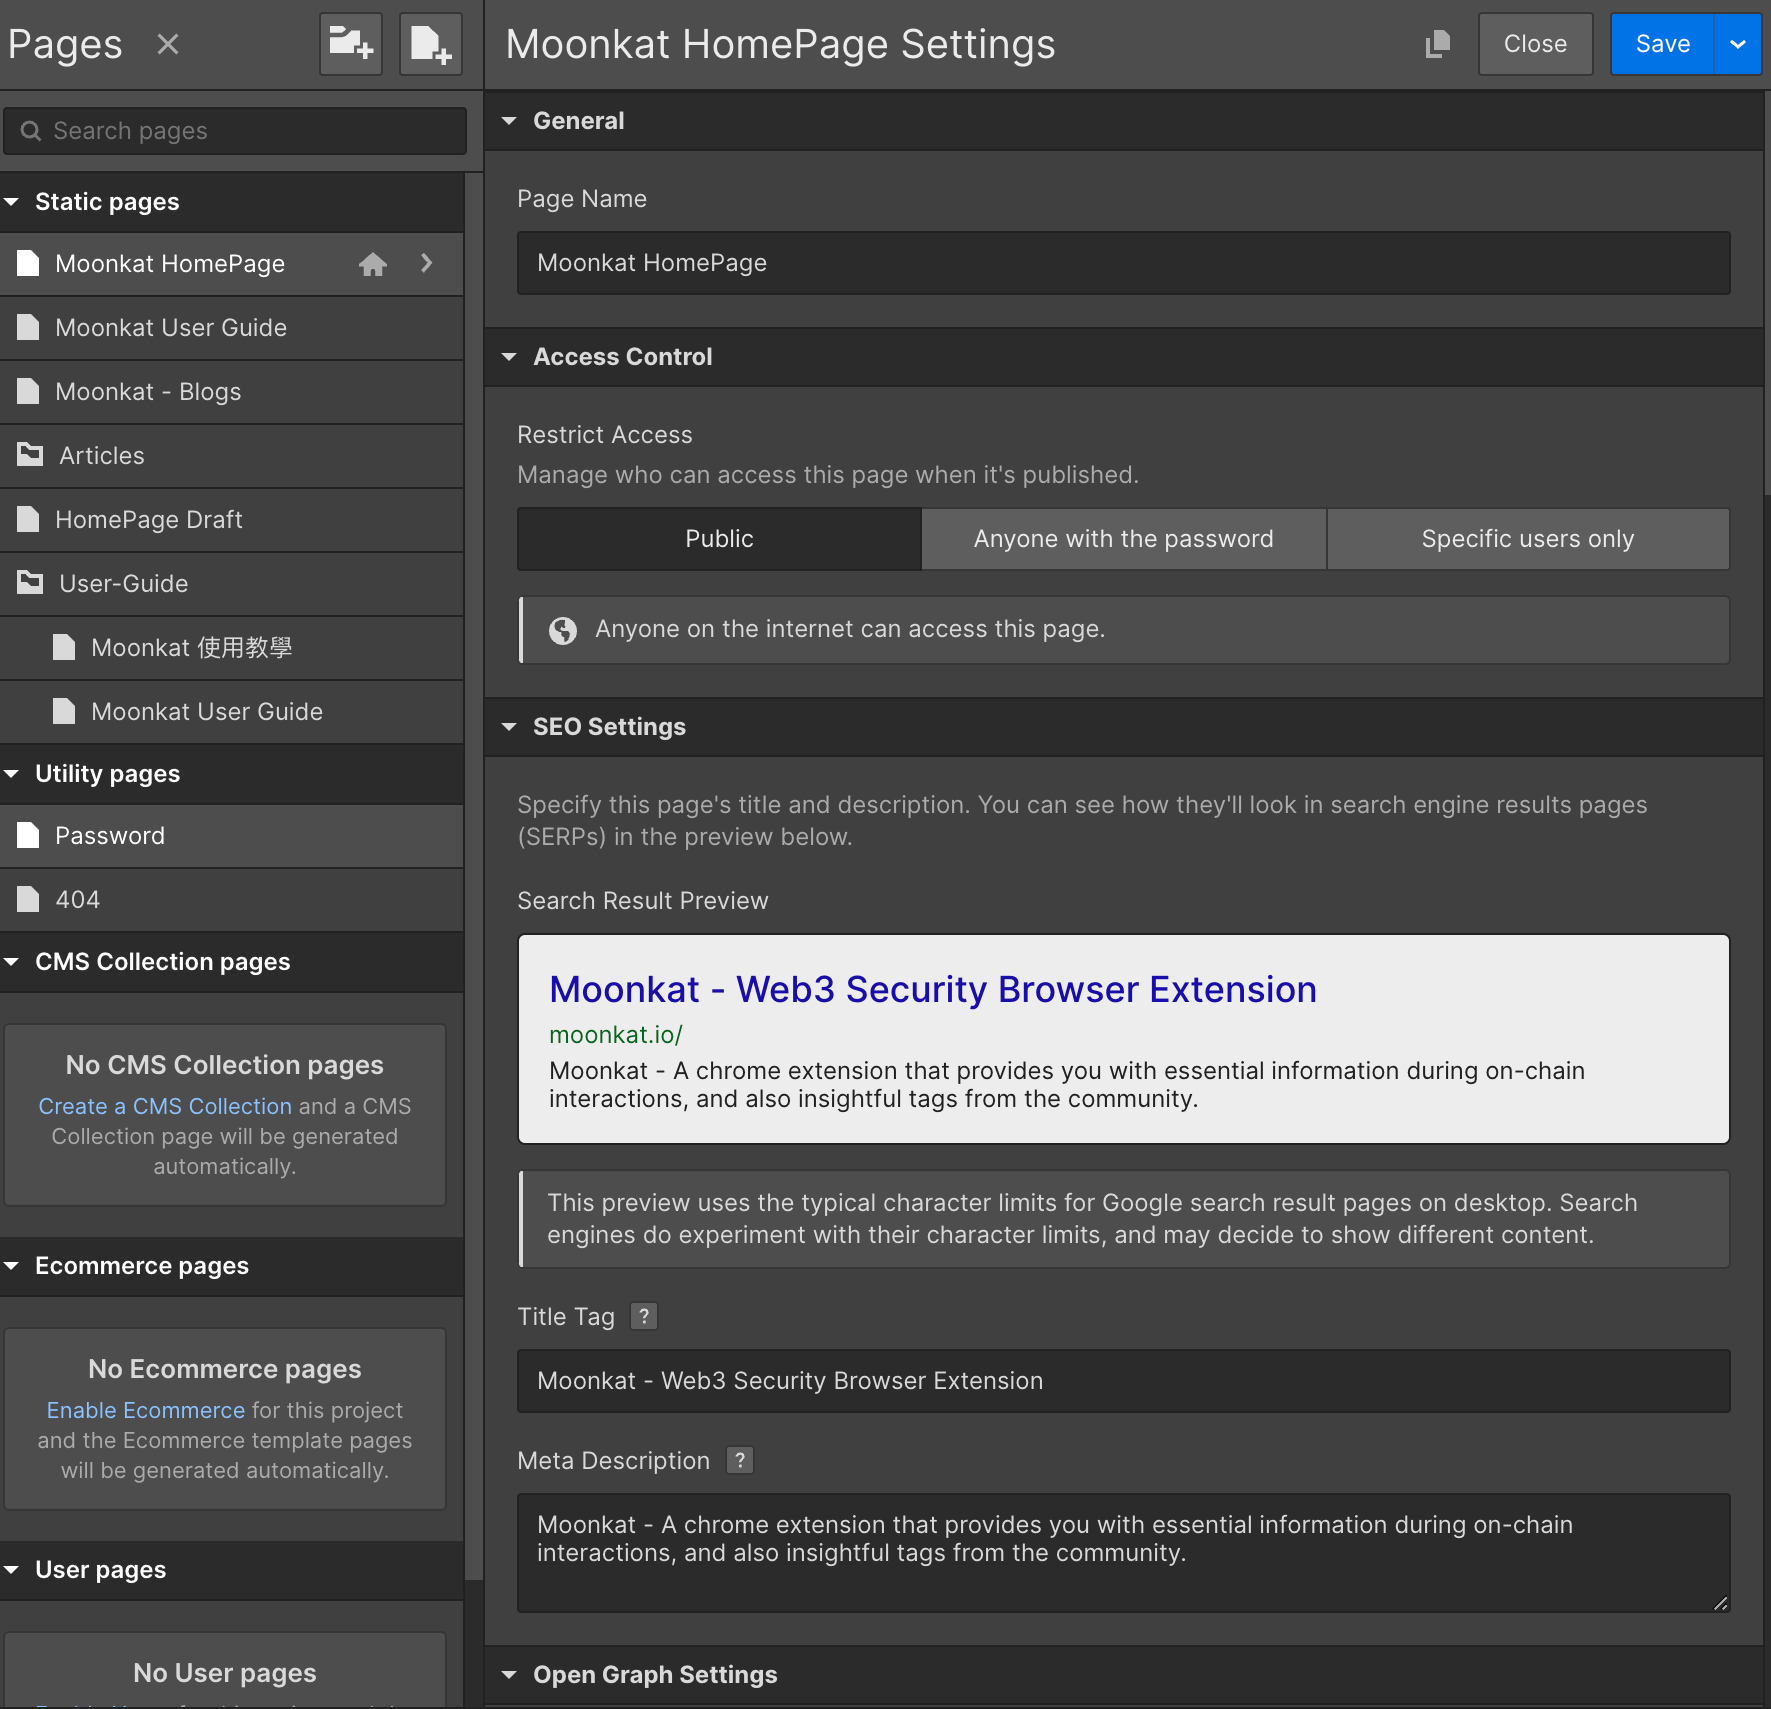Collapse the Utility pages section
This screenshot has width=1771, height=1709.
point(12,774)
